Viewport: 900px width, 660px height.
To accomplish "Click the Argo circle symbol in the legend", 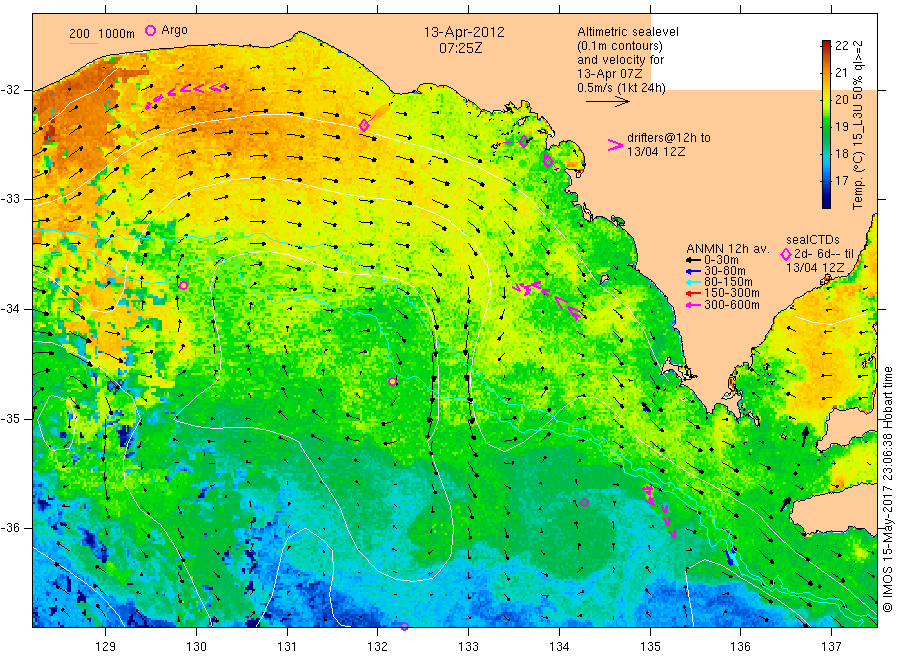I will pos(150,30).
